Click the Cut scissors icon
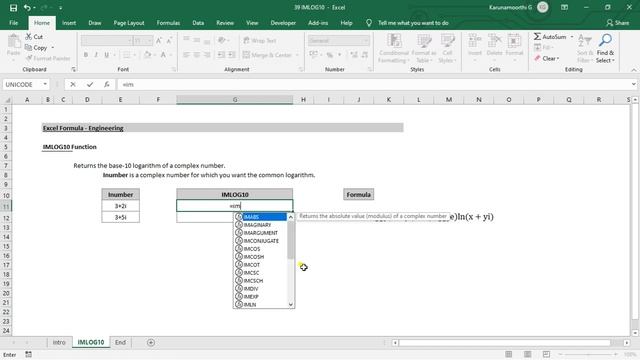 tap(29, 37)
